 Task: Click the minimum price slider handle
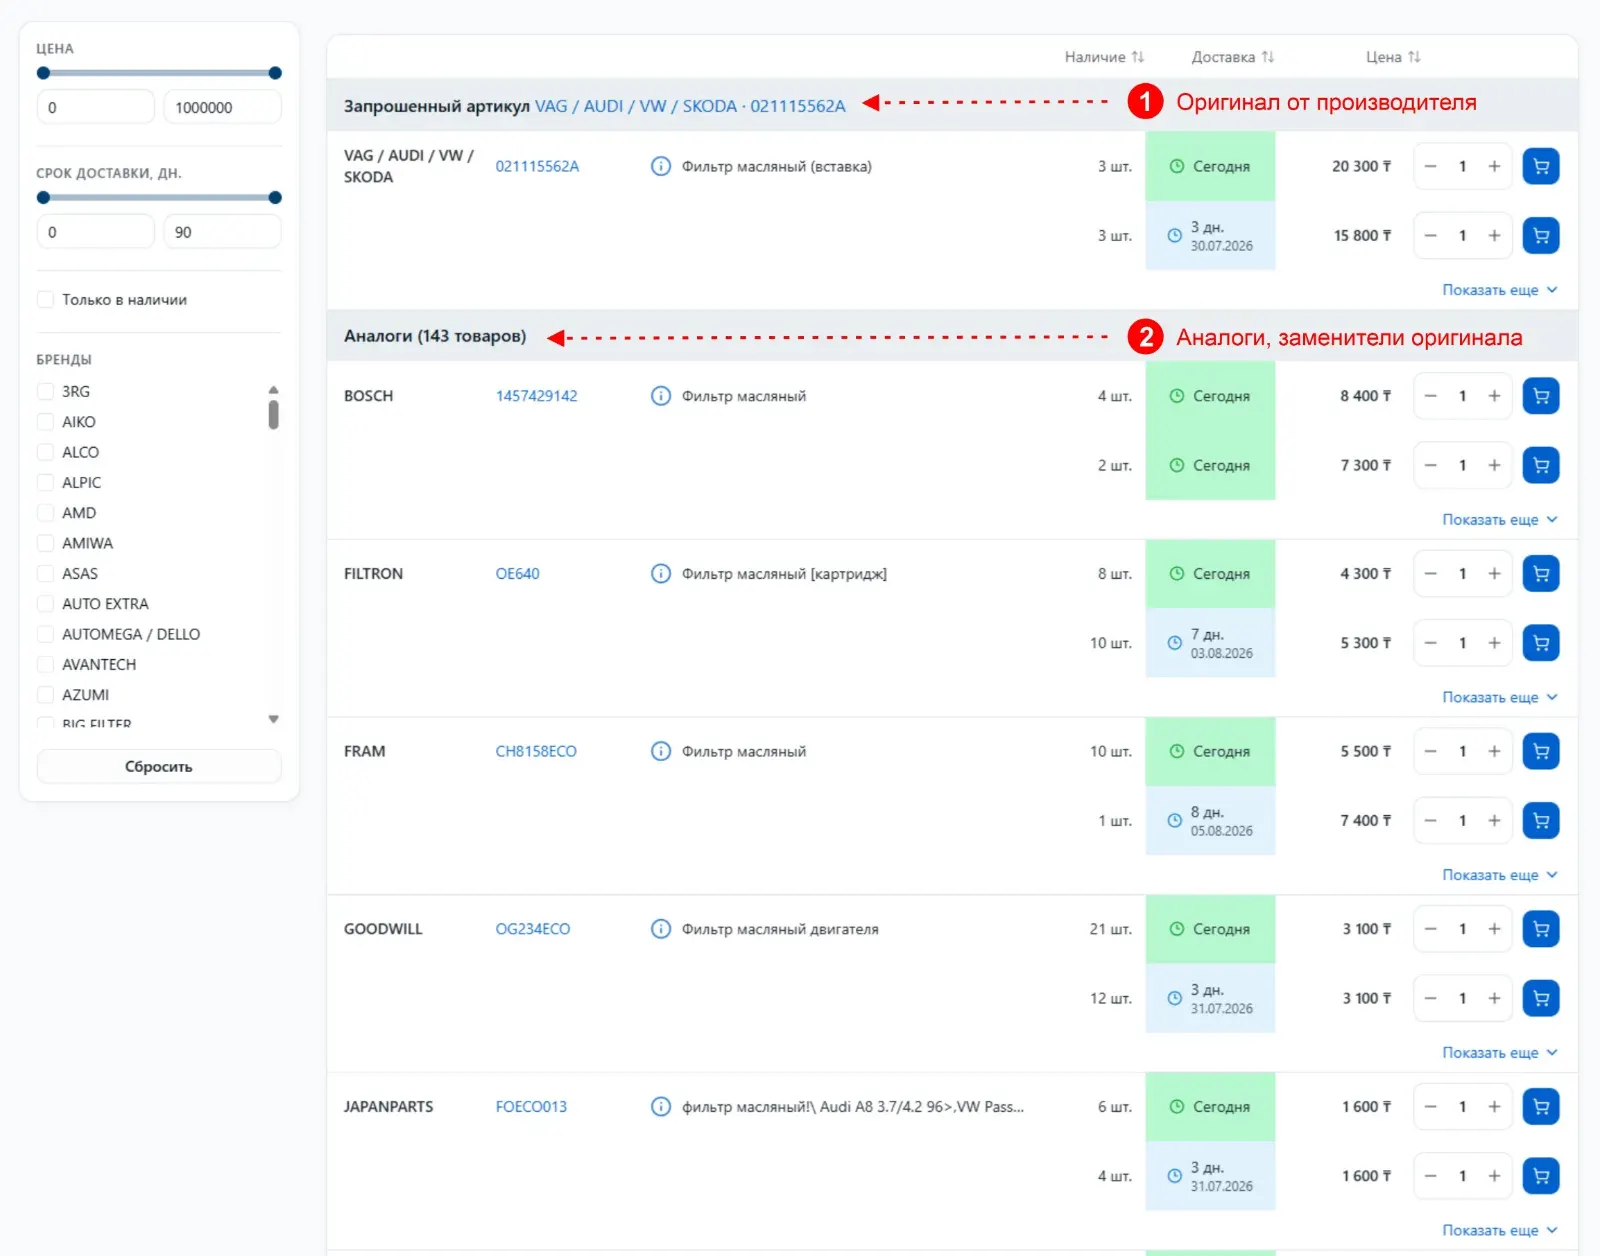tap(43, 73)
